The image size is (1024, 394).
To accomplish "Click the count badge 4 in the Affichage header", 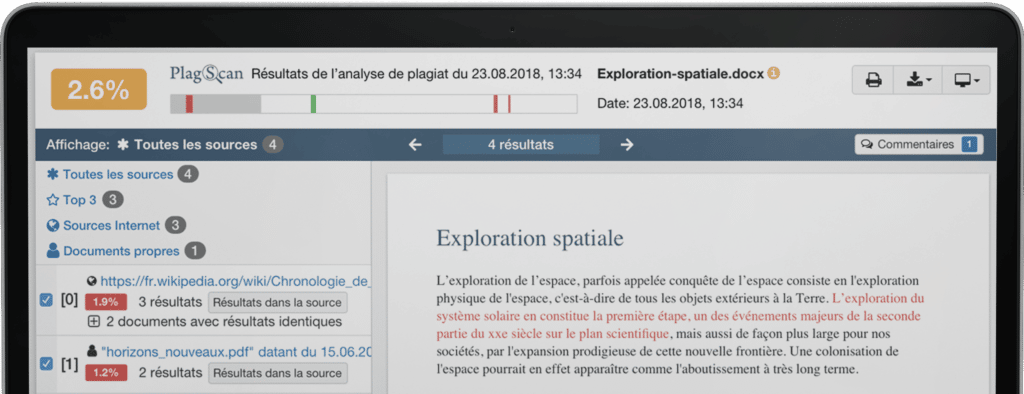I will pyautogui.click(x=273, y=144).
